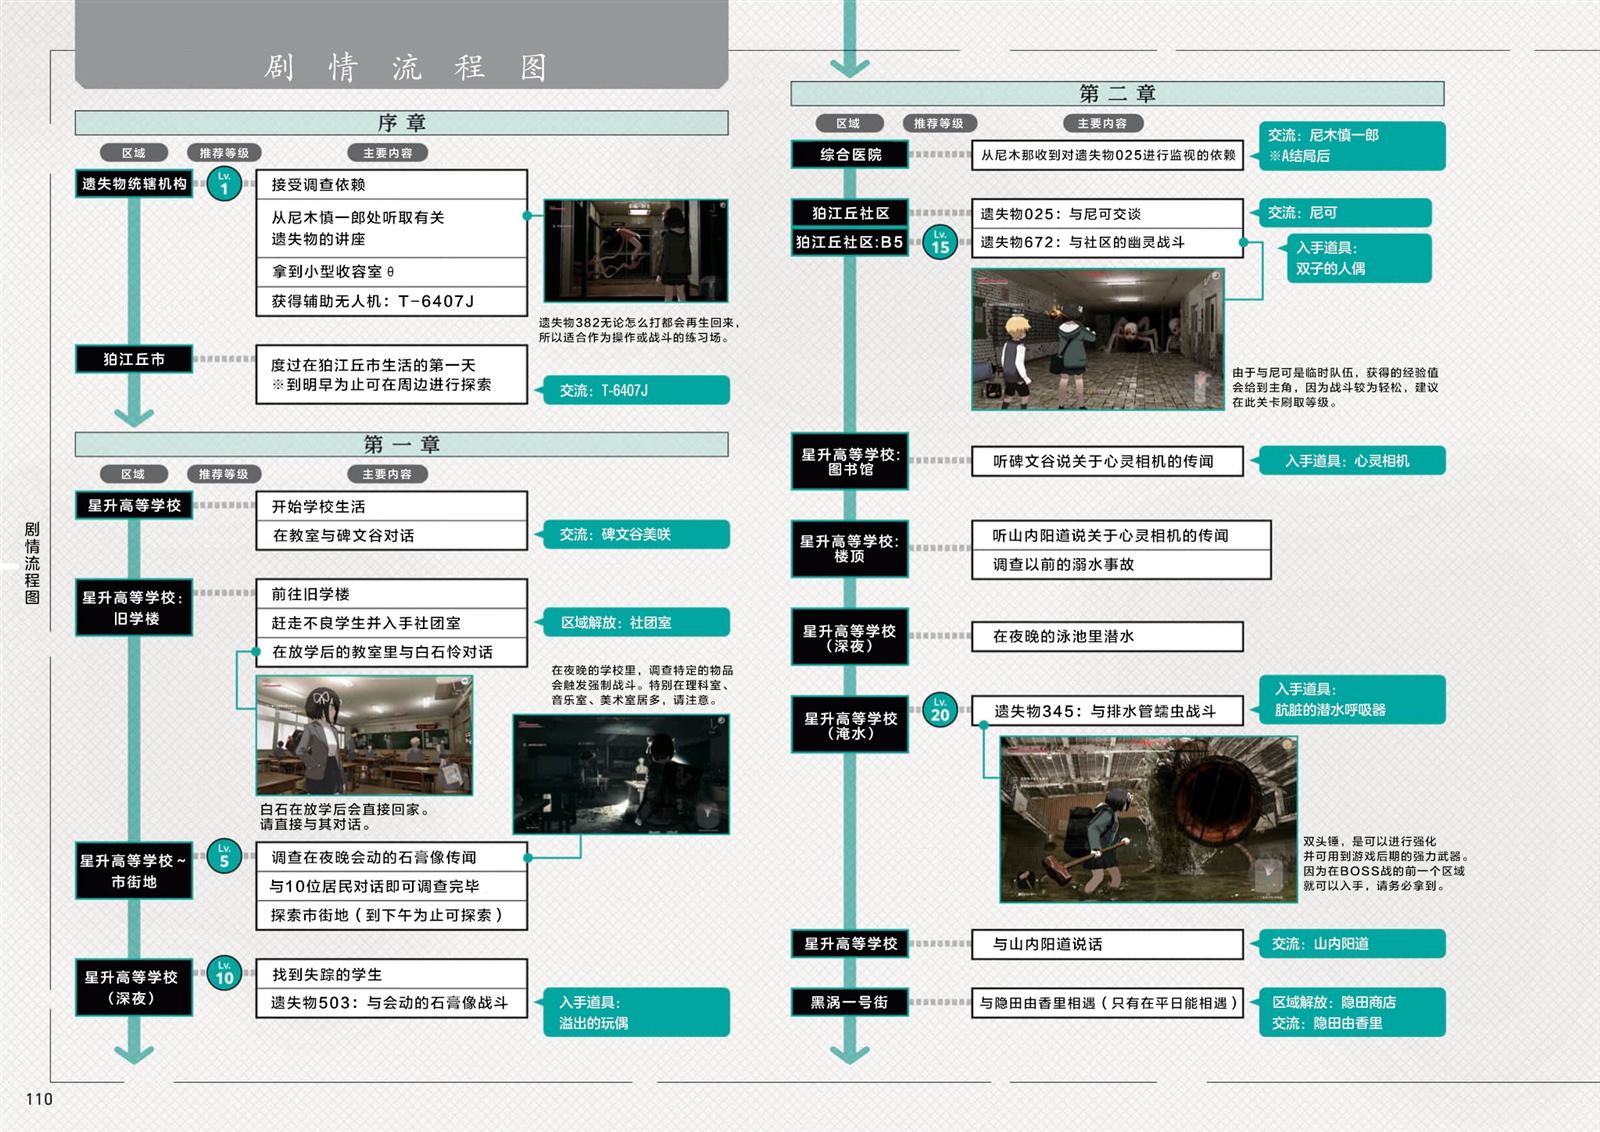Screen dimensions: 1600x1132
Task: Click the Lv.15 level badge
Action: pyautogui.click(x=940, y=243)
